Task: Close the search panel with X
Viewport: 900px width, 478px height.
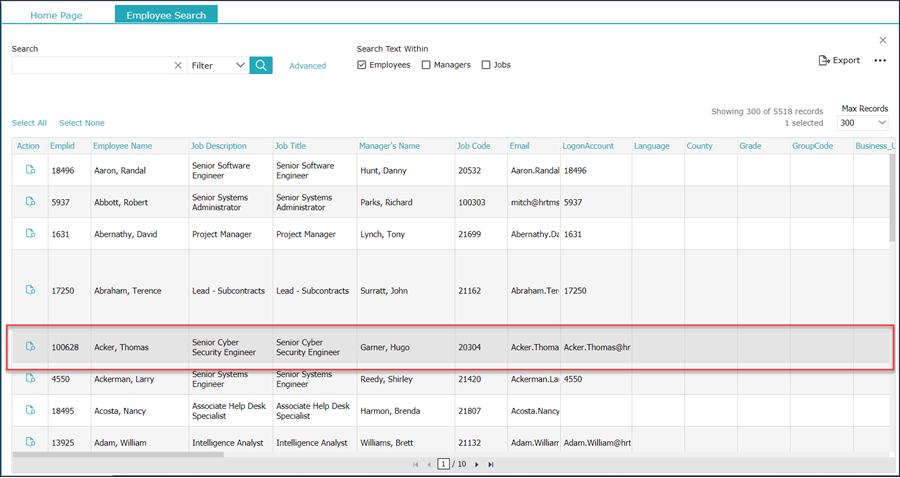Action: tap(883, 40)
